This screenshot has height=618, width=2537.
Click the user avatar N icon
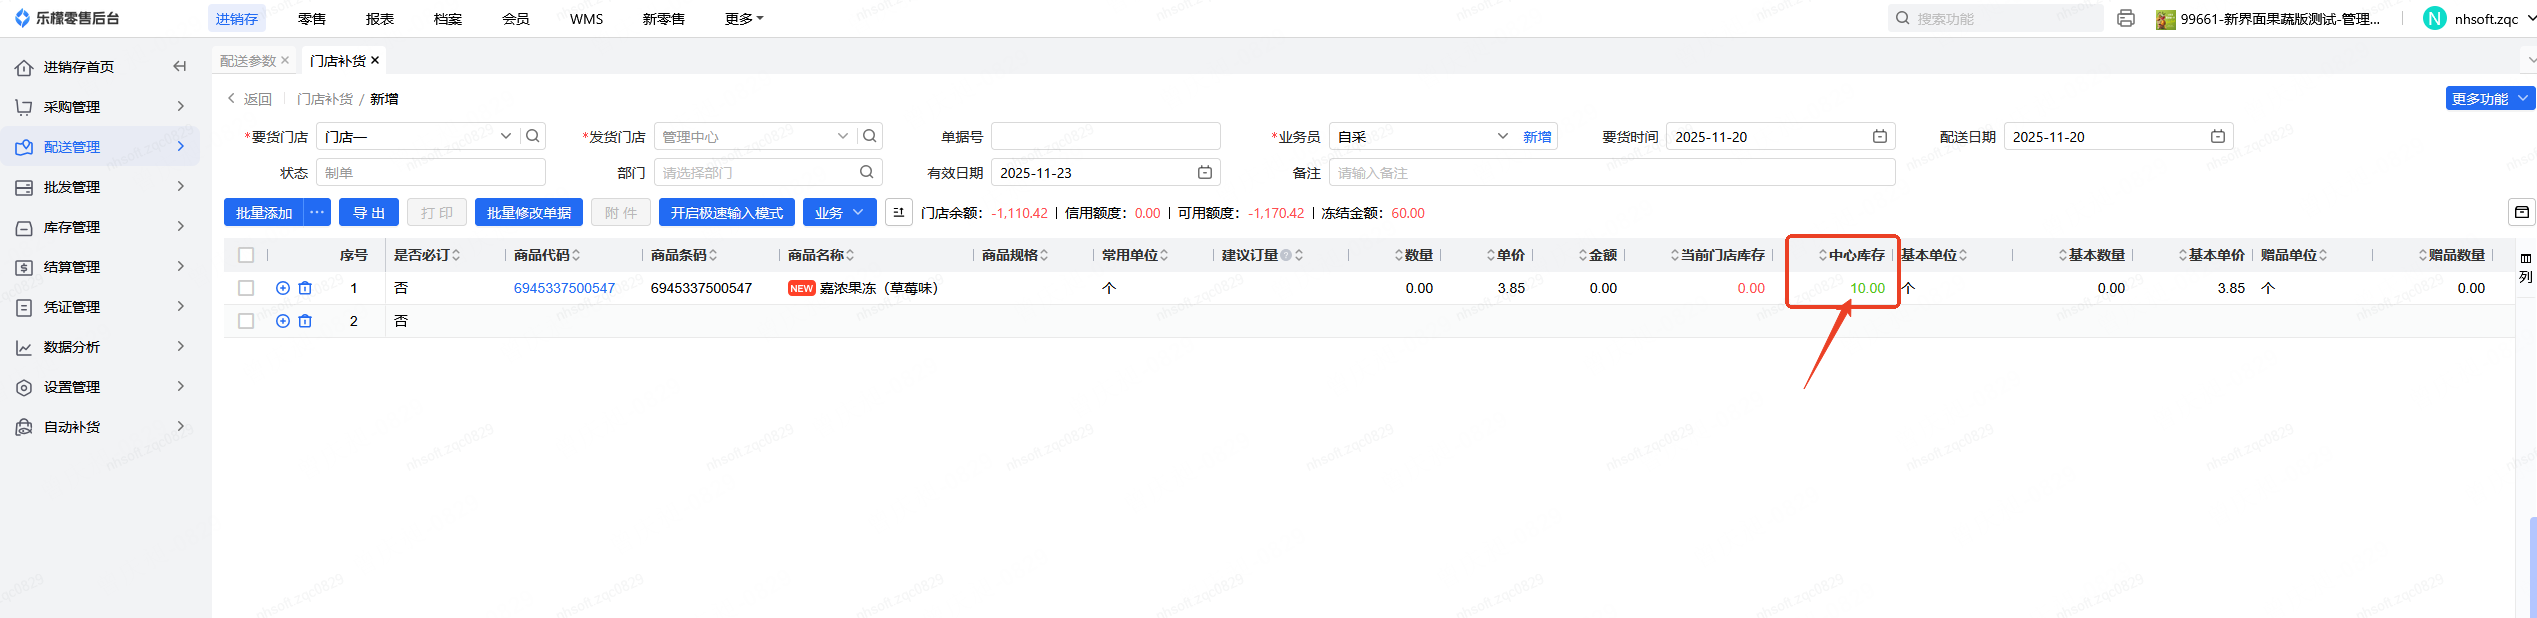[2435, 18]
